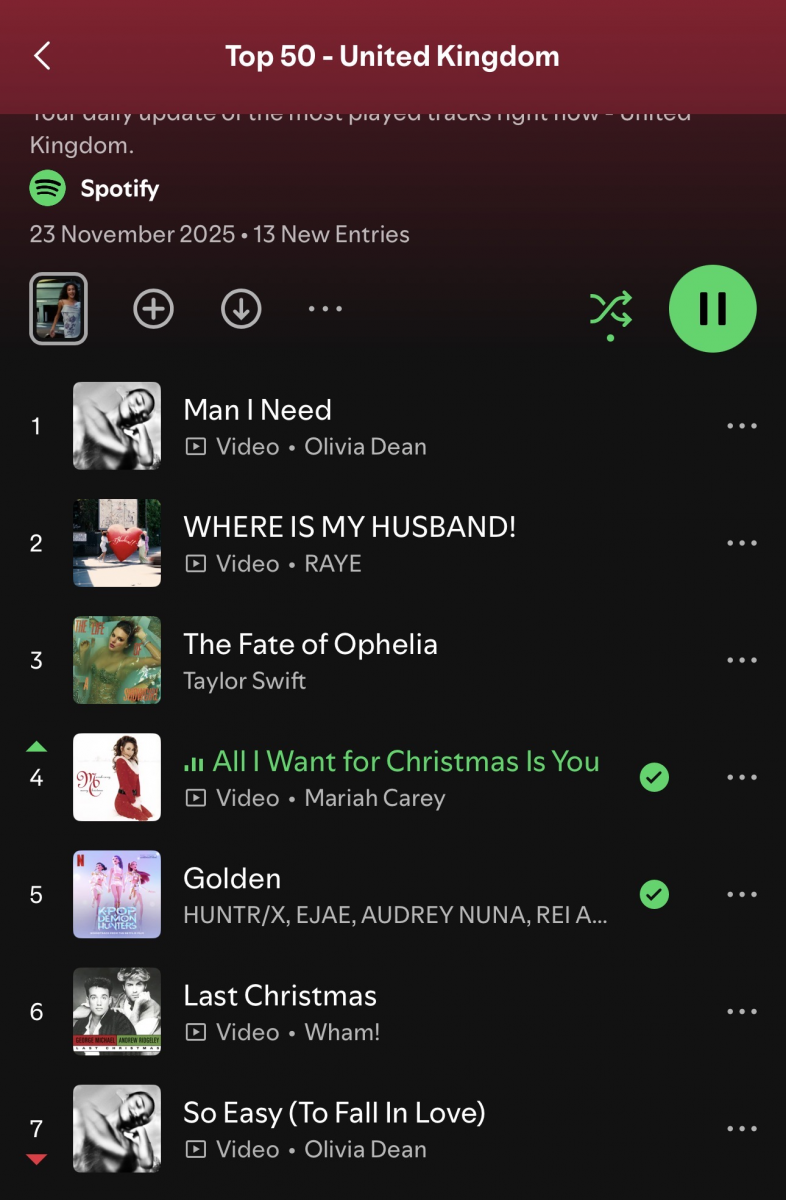This screenshot has height=1200, width=786.
Task: Open more options for WHERE IS MY HUSBAND!
Action: tap(742, 543)
